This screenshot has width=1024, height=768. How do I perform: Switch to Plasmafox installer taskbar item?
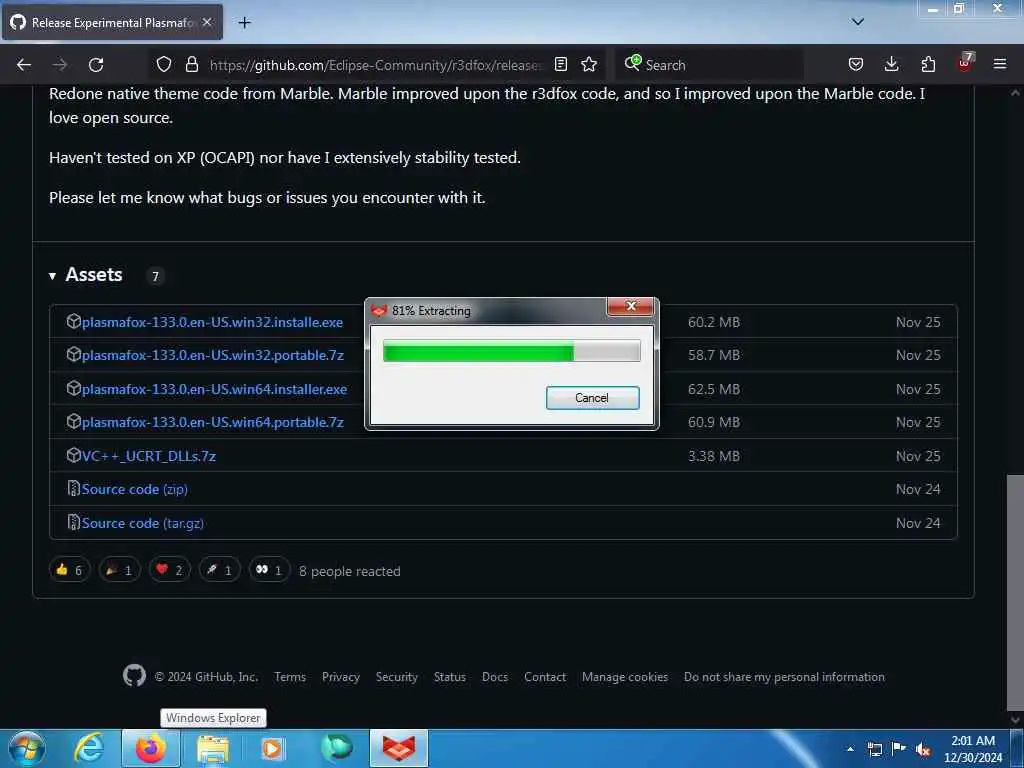pyautogui.click(x=399, y=748)
